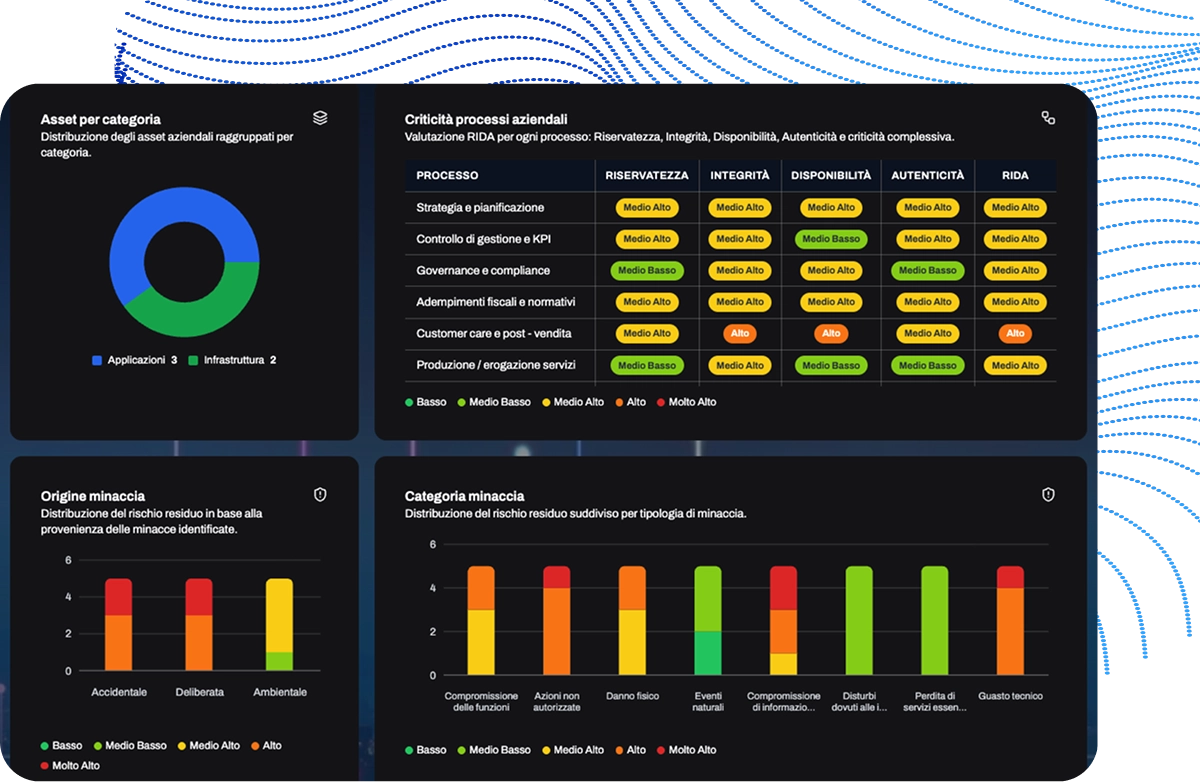Click the Deliberata axis label

coord(199,692)
